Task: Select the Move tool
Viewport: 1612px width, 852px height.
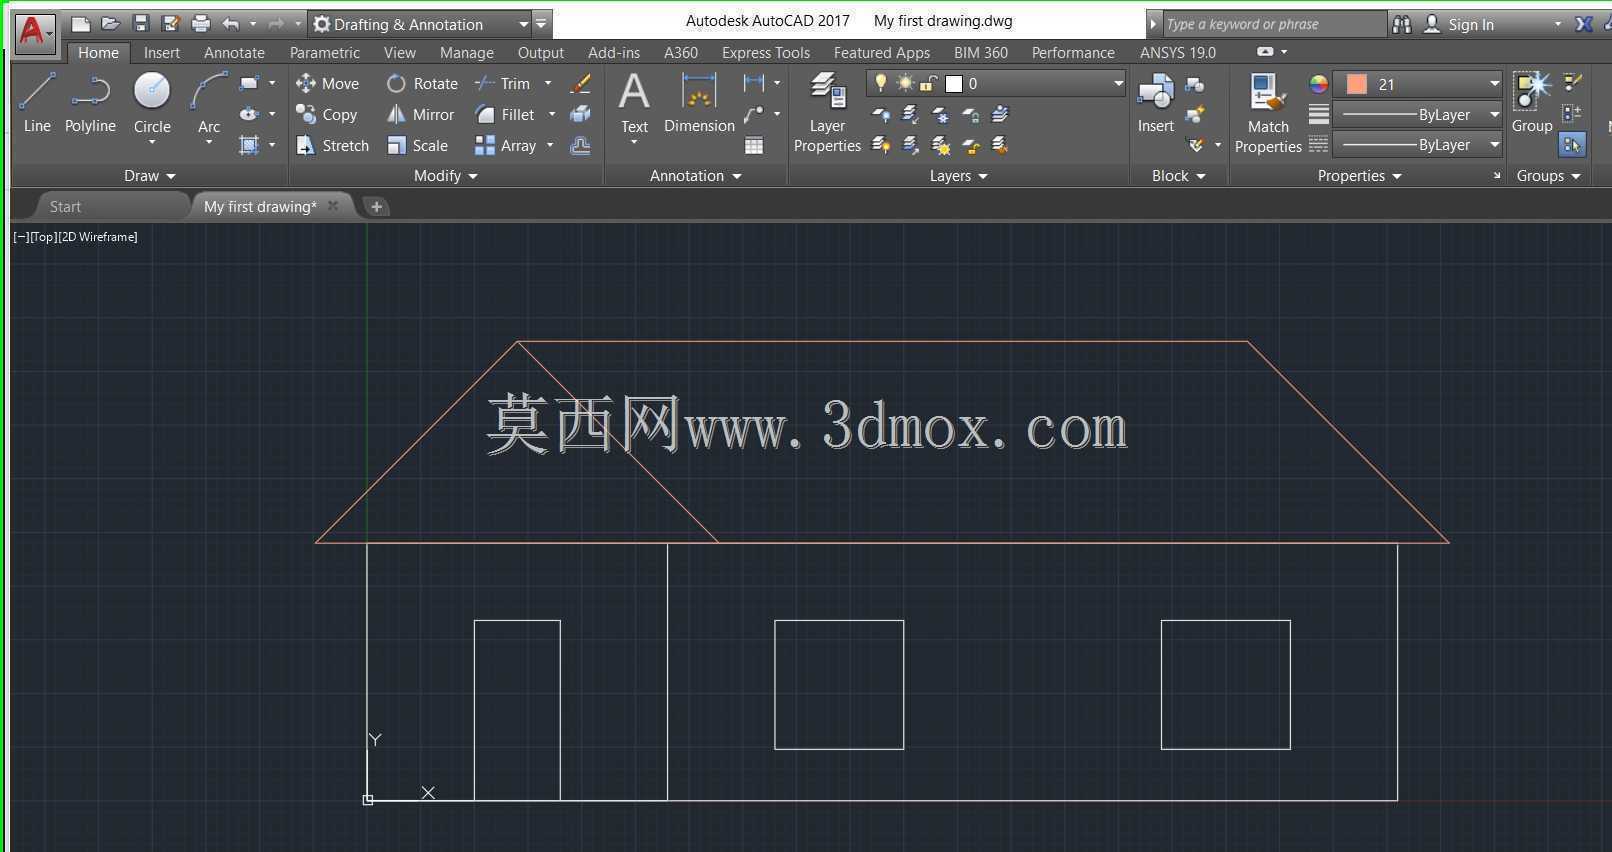Action: point(327,84)
